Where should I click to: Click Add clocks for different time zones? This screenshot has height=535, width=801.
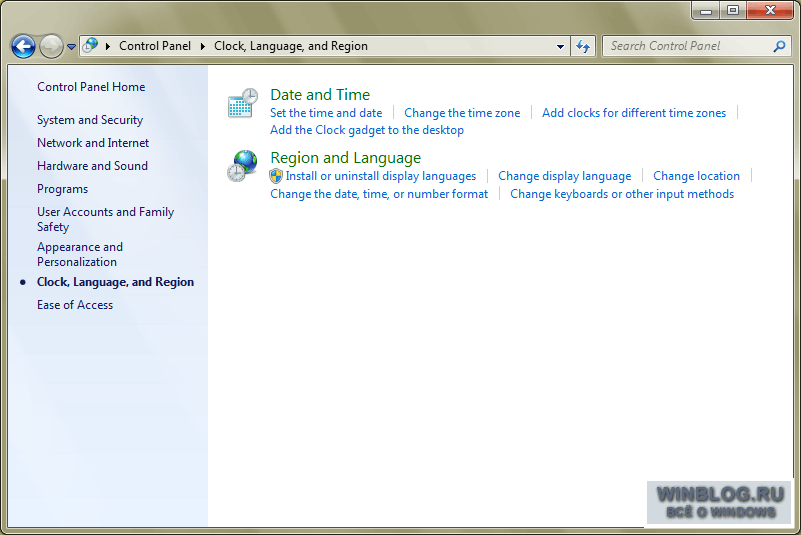[633, 113]
